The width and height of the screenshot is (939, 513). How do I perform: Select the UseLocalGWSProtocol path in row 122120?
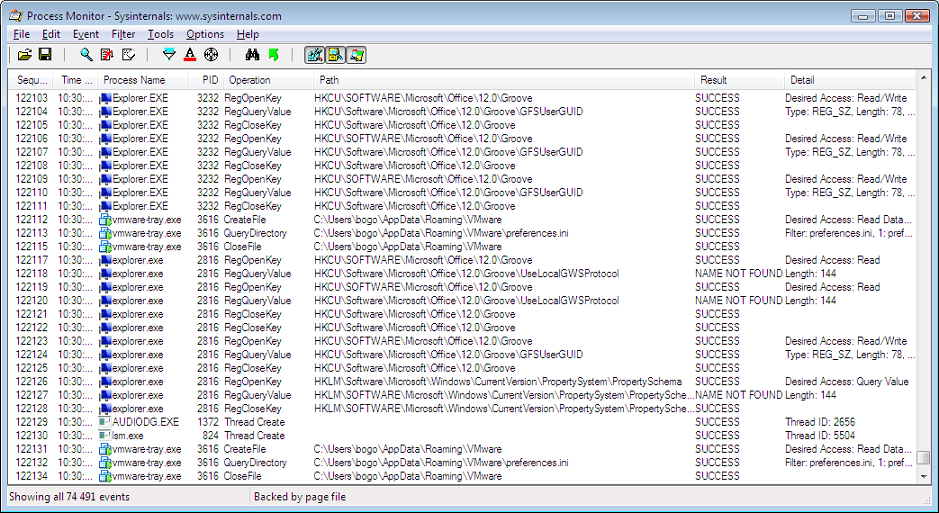pyautogui.click(x=467, y=300)
